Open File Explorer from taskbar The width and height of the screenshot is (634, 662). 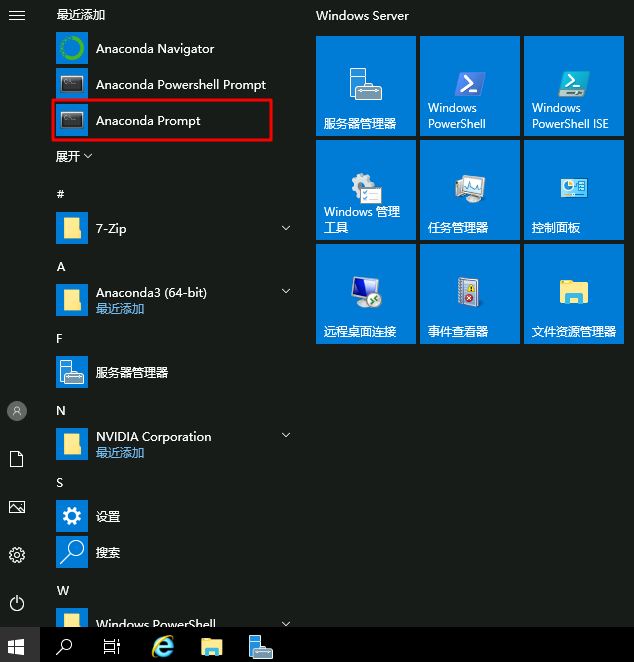(x=211, y=646)
